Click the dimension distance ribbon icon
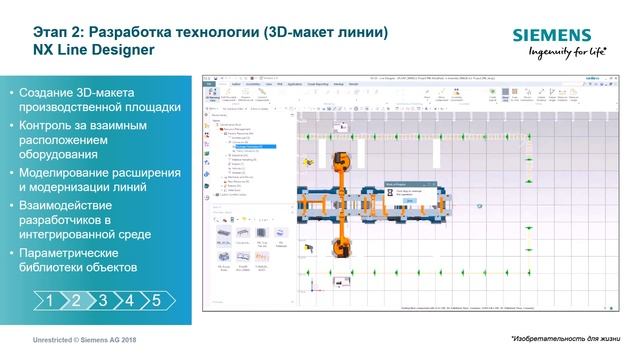640x360 pixels. point(562,95)
